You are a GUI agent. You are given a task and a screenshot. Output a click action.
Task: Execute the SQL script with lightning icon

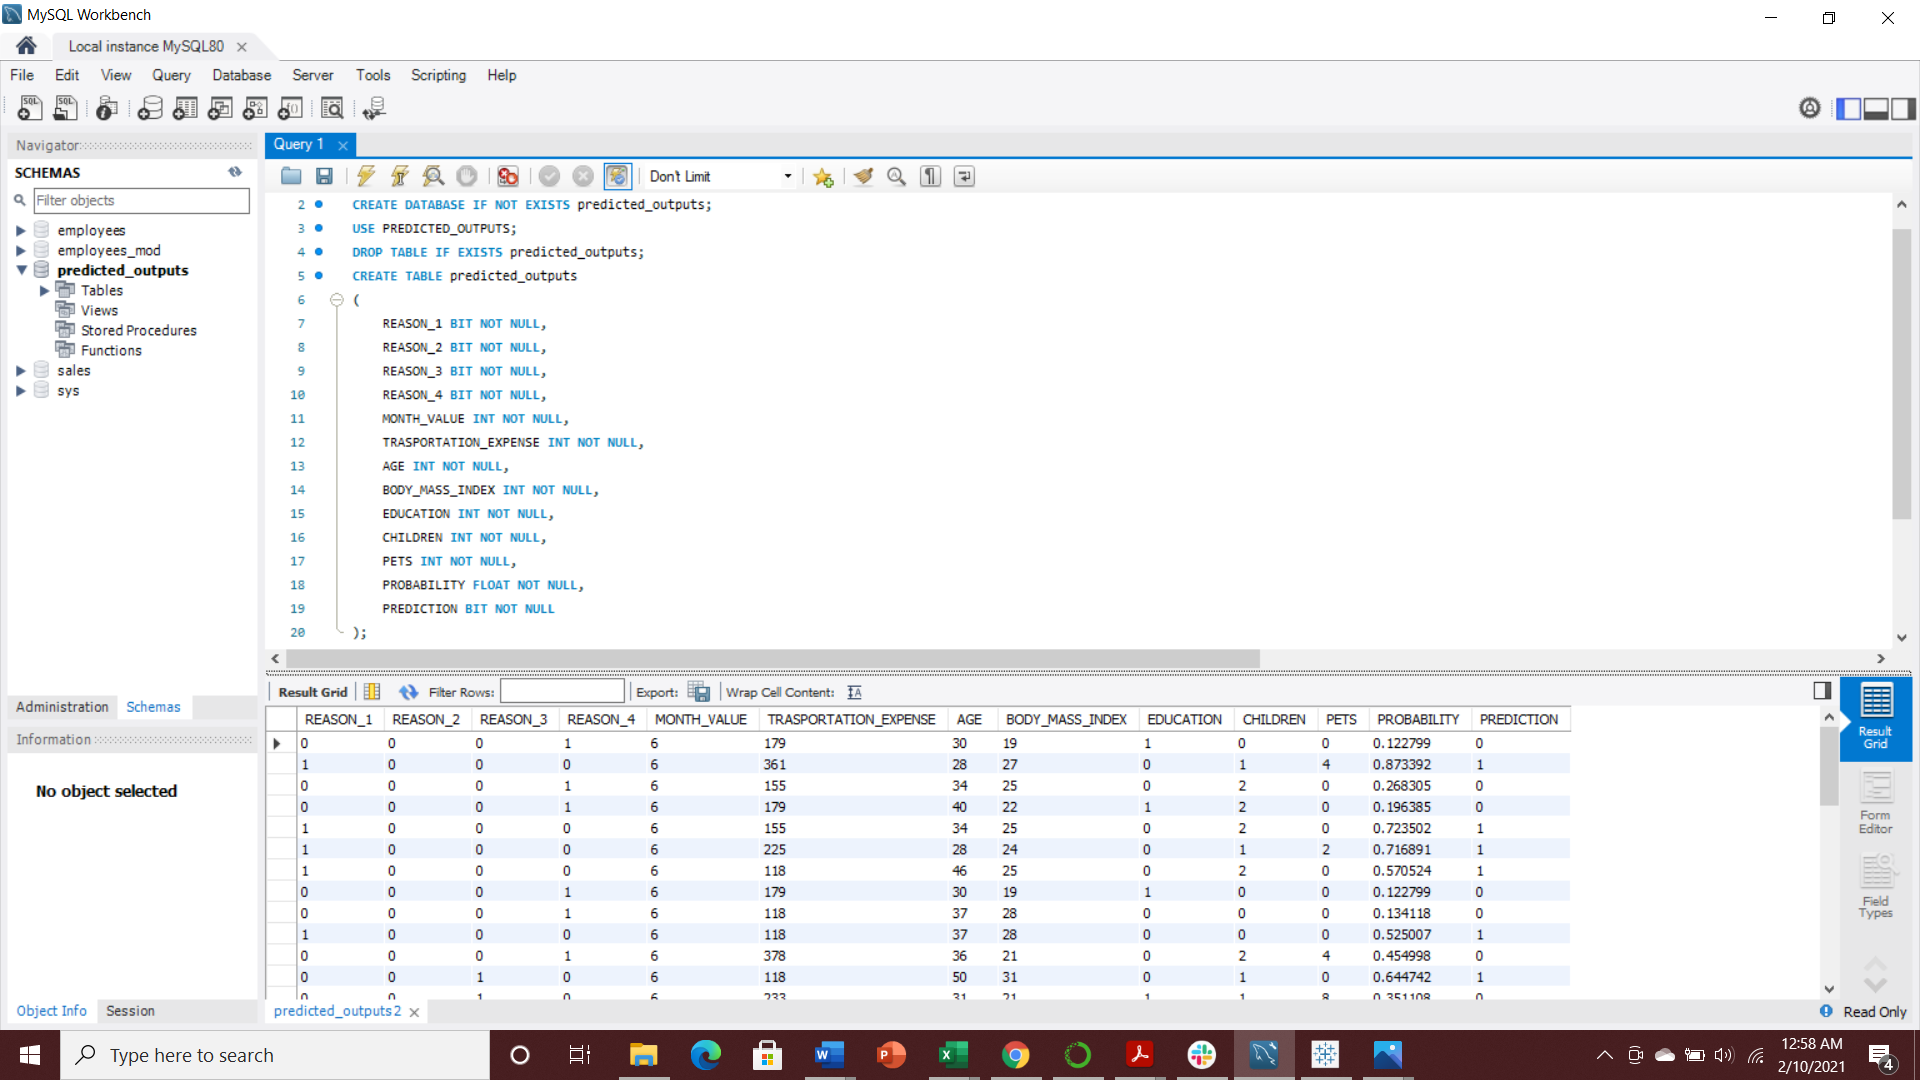coord(366,177)
